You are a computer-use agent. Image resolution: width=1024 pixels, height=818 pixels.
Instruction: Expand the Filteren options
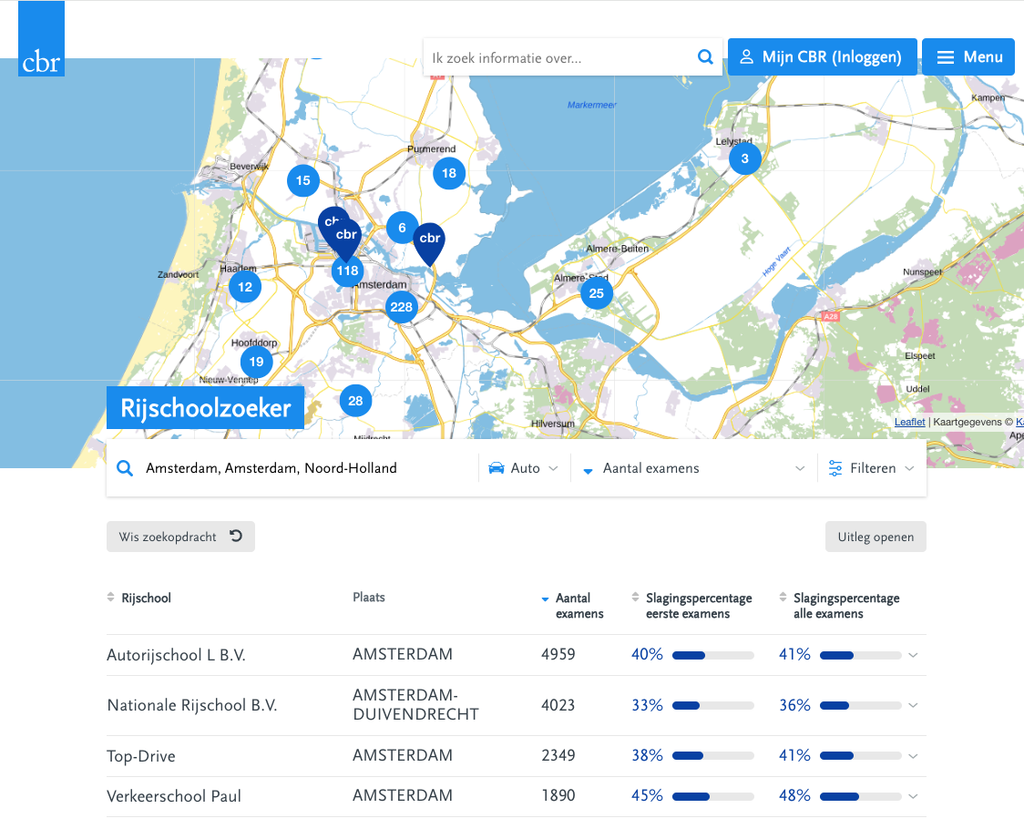point(871,468)
